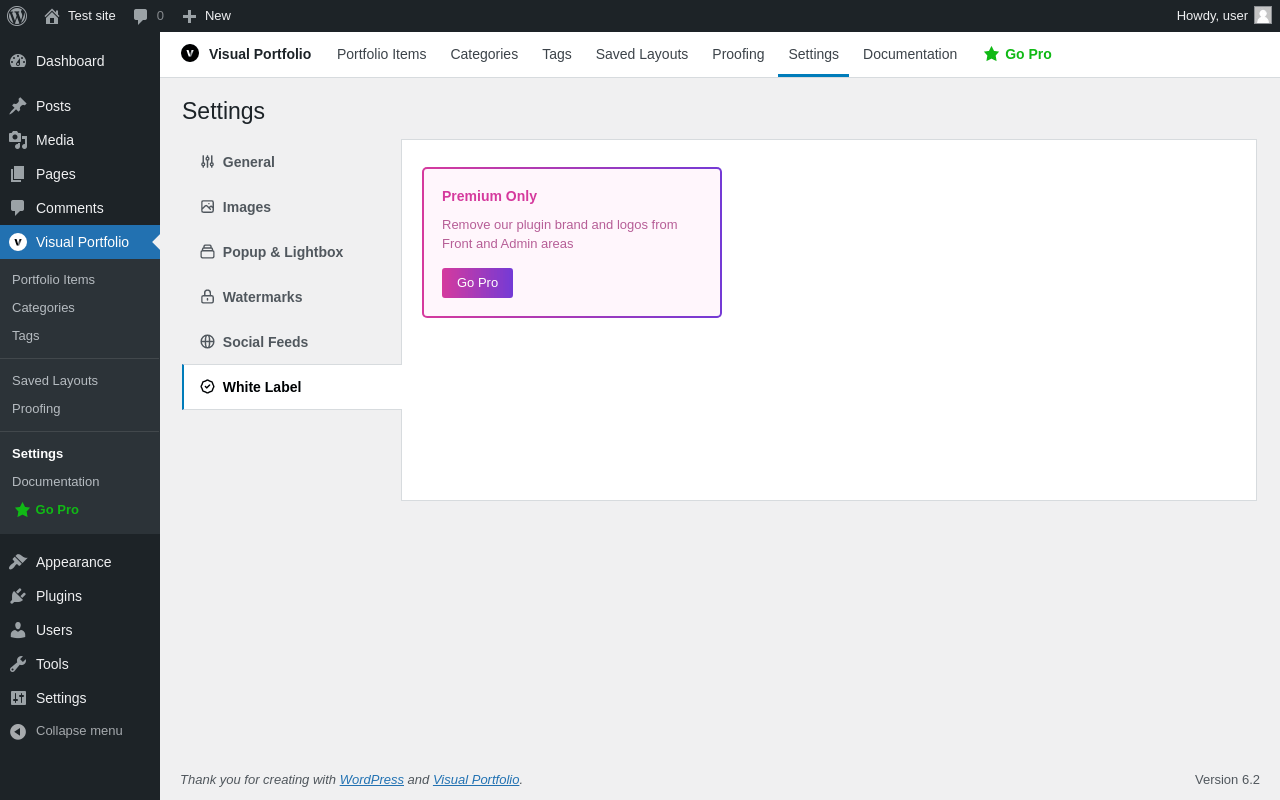Click the New plus icon

[x=189, y=16]
